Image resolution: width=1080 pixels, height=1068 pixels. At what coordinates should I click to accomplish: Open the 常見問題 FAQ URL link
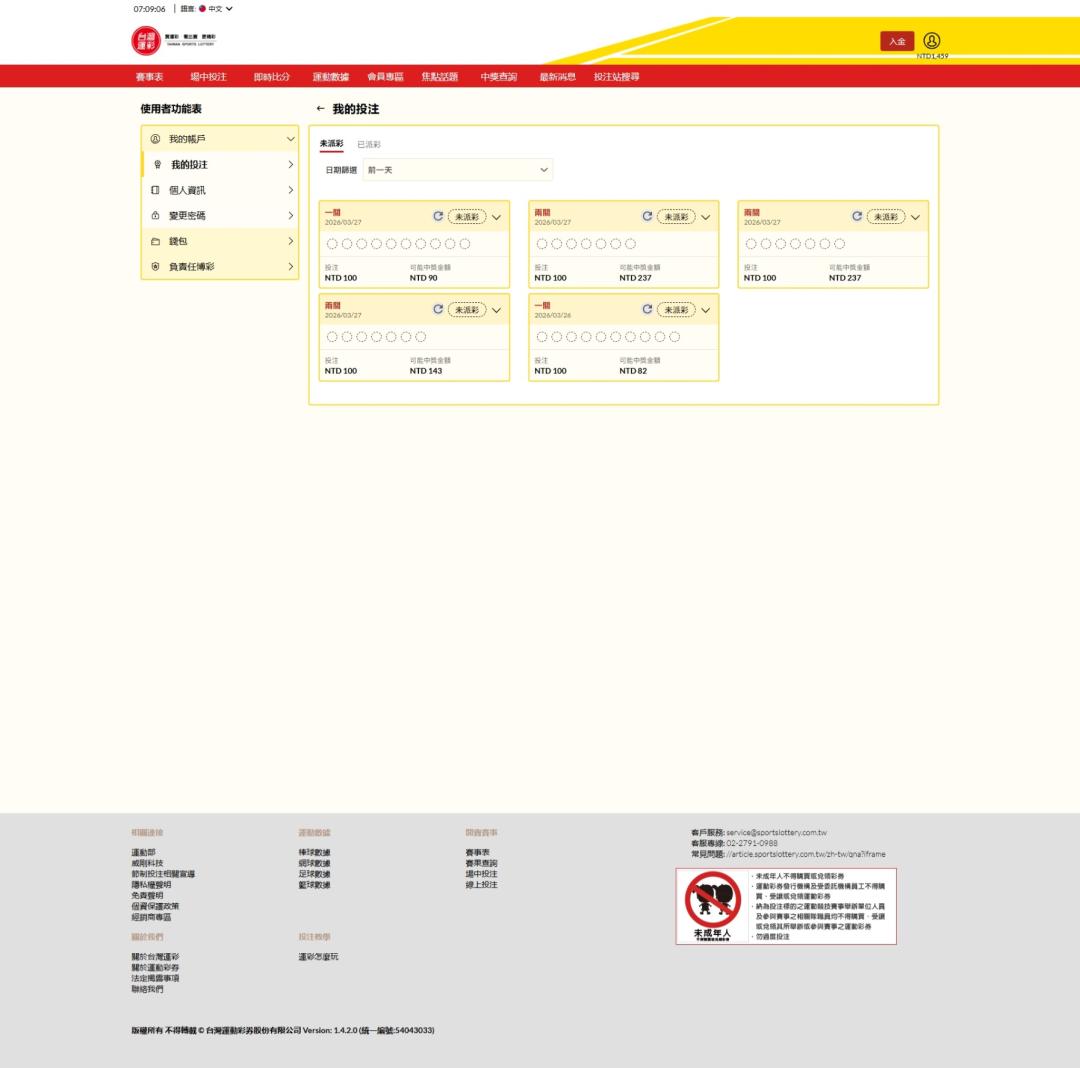[806, 854]
